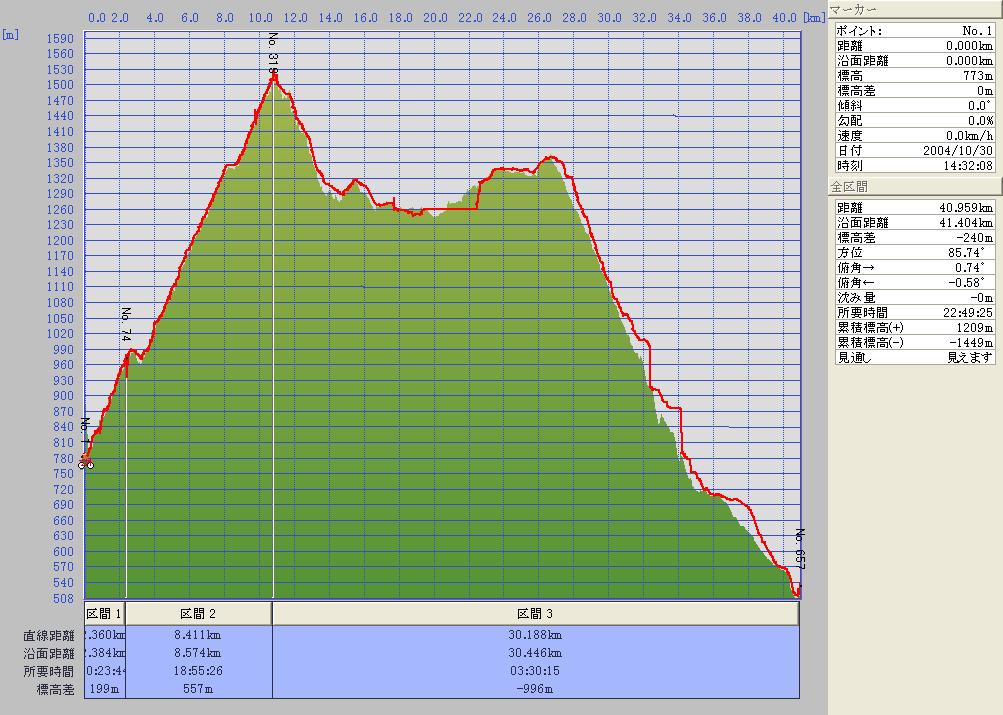The image size is (1003, 715).
Task: Select the 区間 1 section header
Action: (104, 613)
